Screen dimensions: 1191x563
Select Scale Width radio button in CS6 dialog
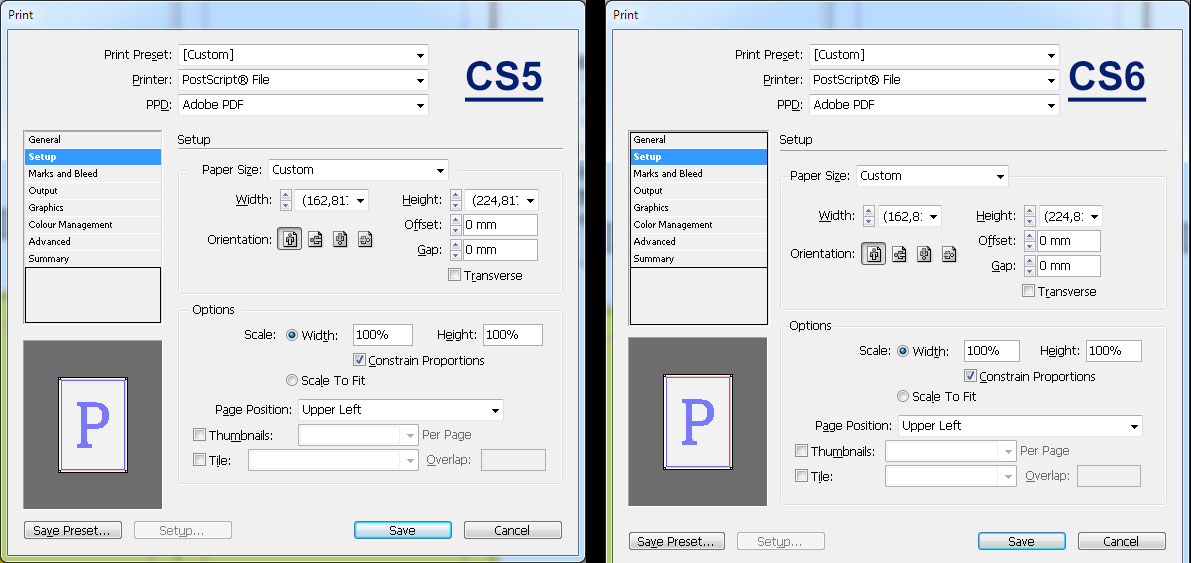[x=902, y=350]
